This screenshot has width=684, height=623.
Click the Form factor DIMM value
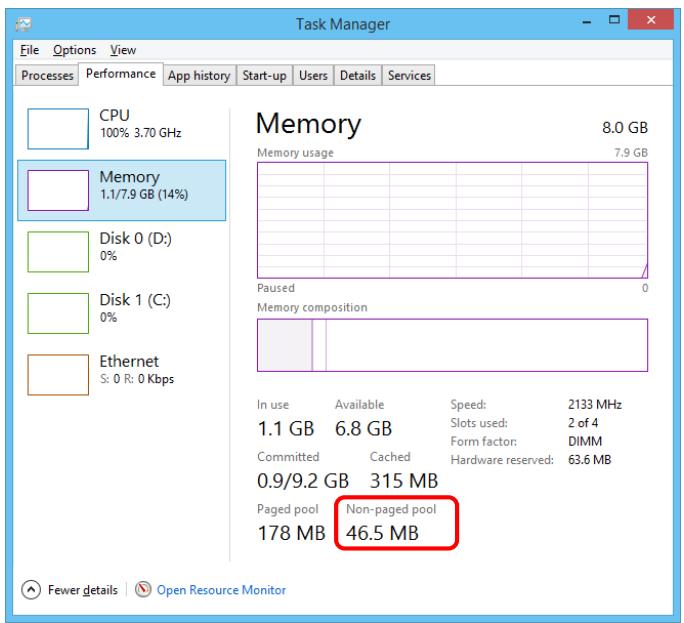585,441
